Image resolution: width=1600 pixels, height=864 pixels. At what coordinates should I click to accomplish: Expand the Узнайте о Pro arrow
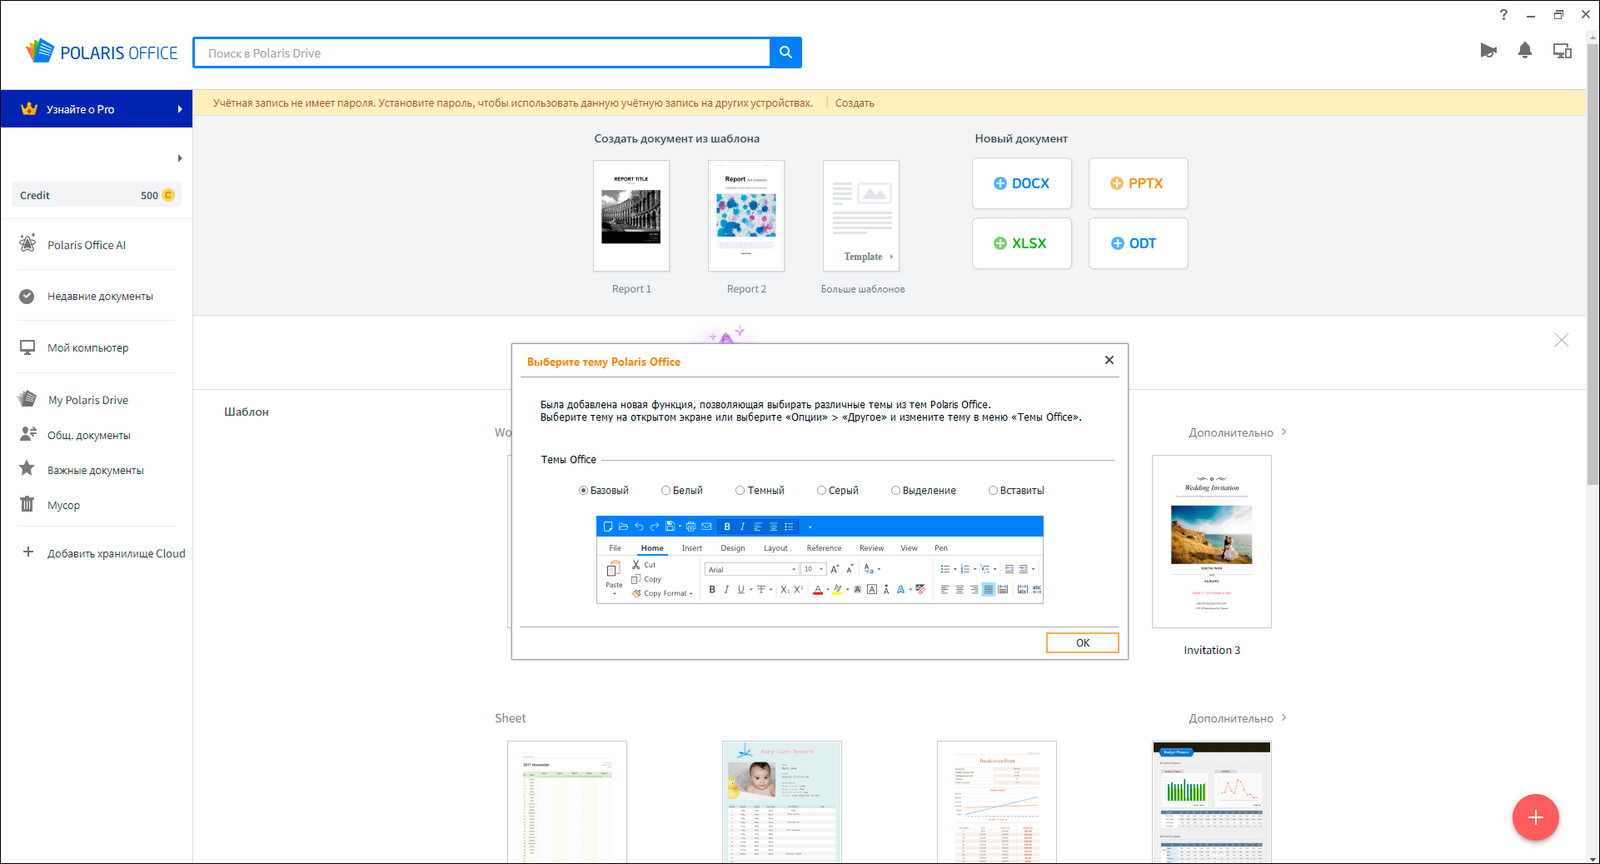(x=180, y=109)
